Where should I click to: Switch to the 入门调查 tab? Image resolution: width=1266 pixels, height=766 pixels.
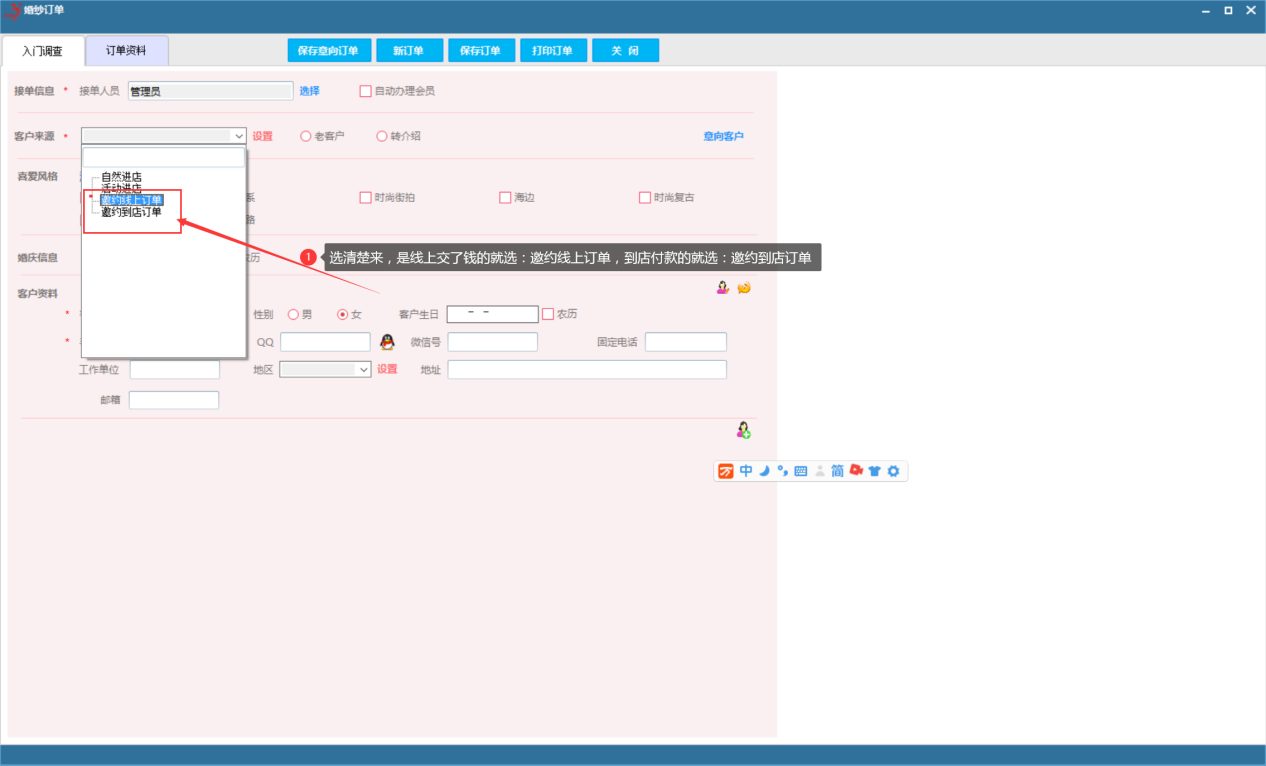(x=43, y=51)
